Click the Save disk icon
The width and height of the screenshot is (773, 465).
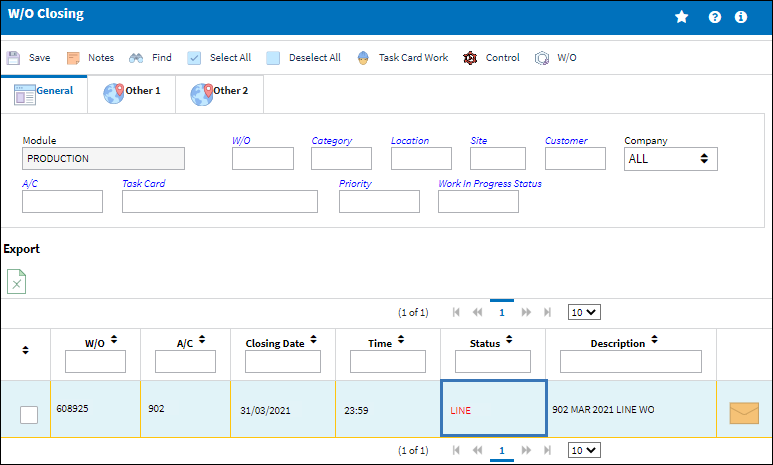click(x=13, y=58)
